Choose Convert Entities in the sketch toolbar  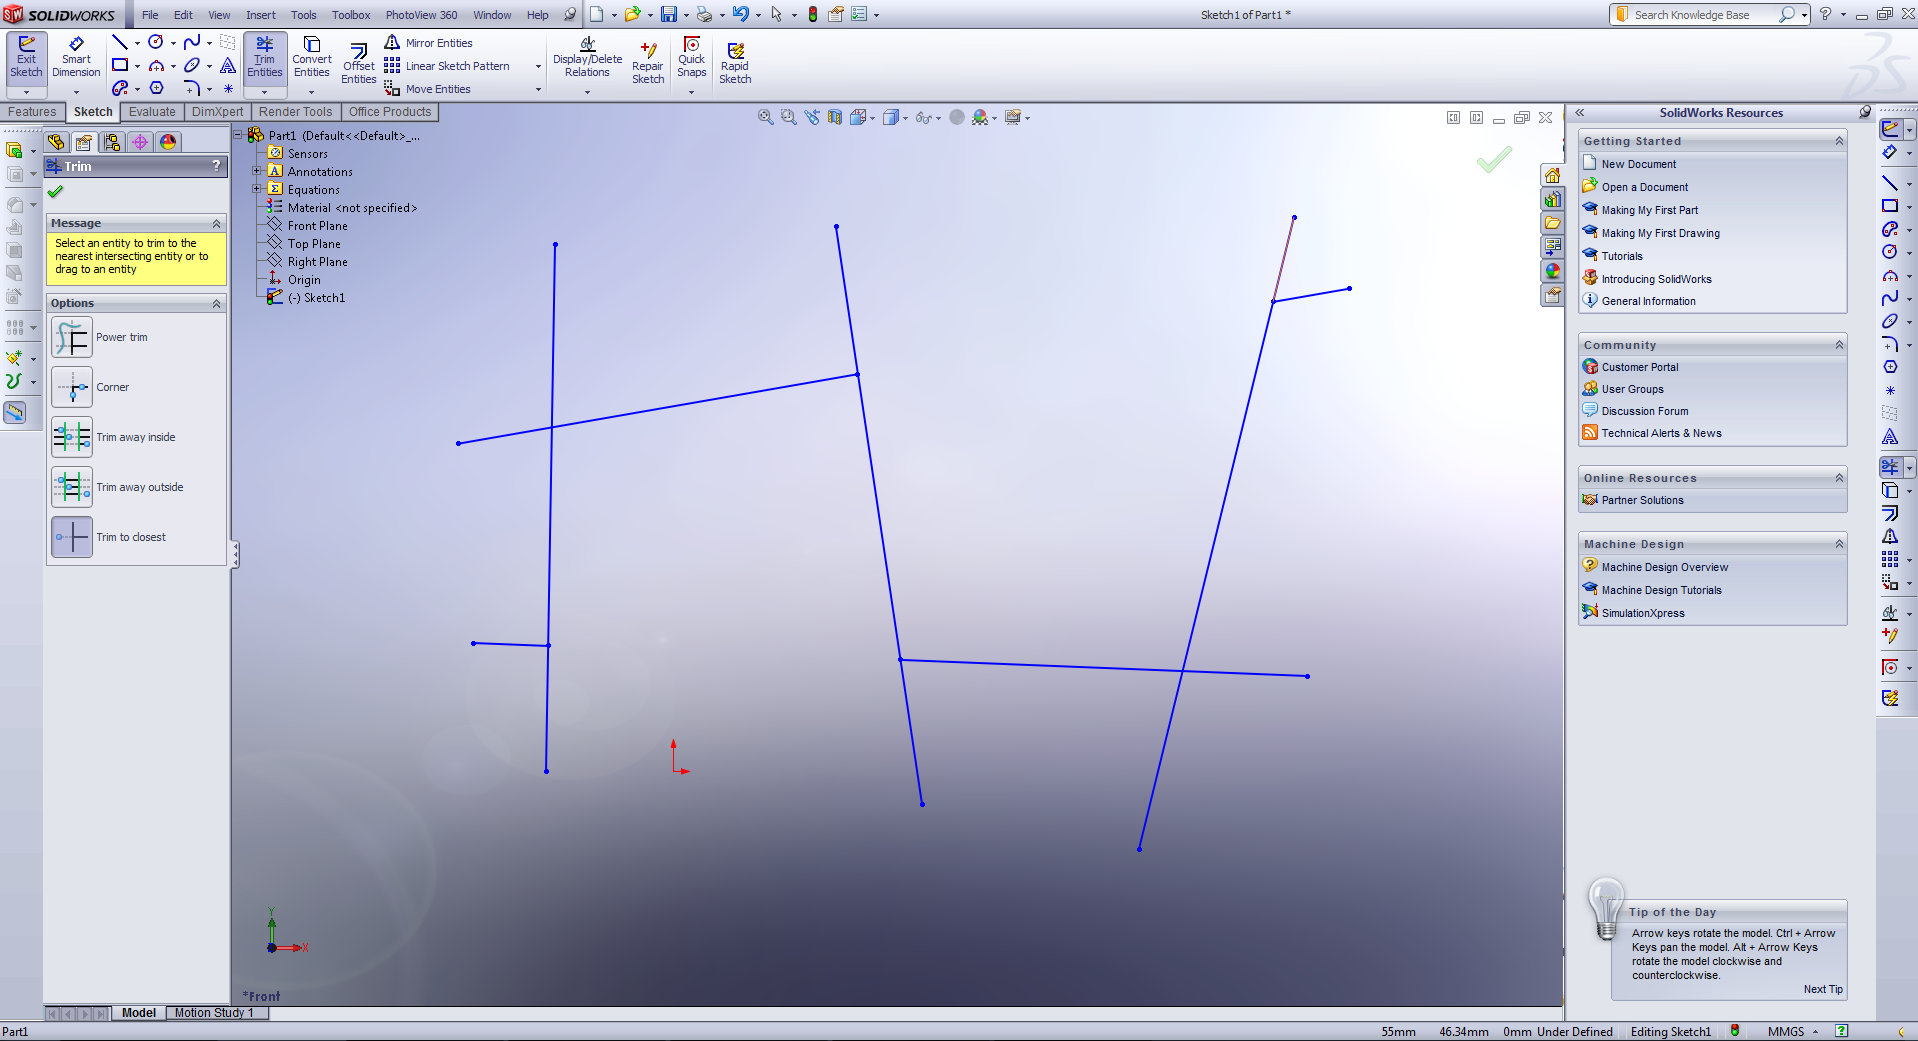311,57
